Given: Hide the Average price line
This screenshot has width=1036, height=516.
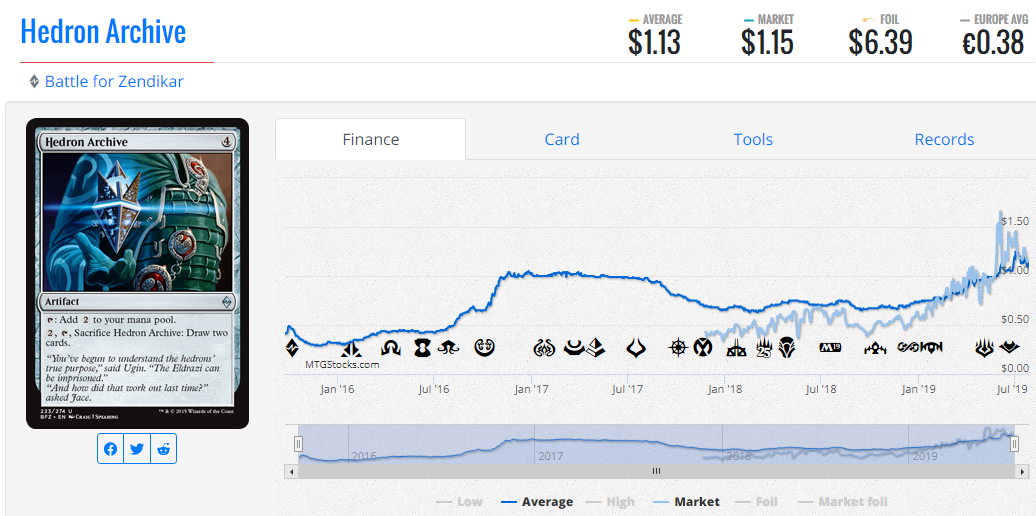Looking at the screenshot, I should tap(537, 501).
